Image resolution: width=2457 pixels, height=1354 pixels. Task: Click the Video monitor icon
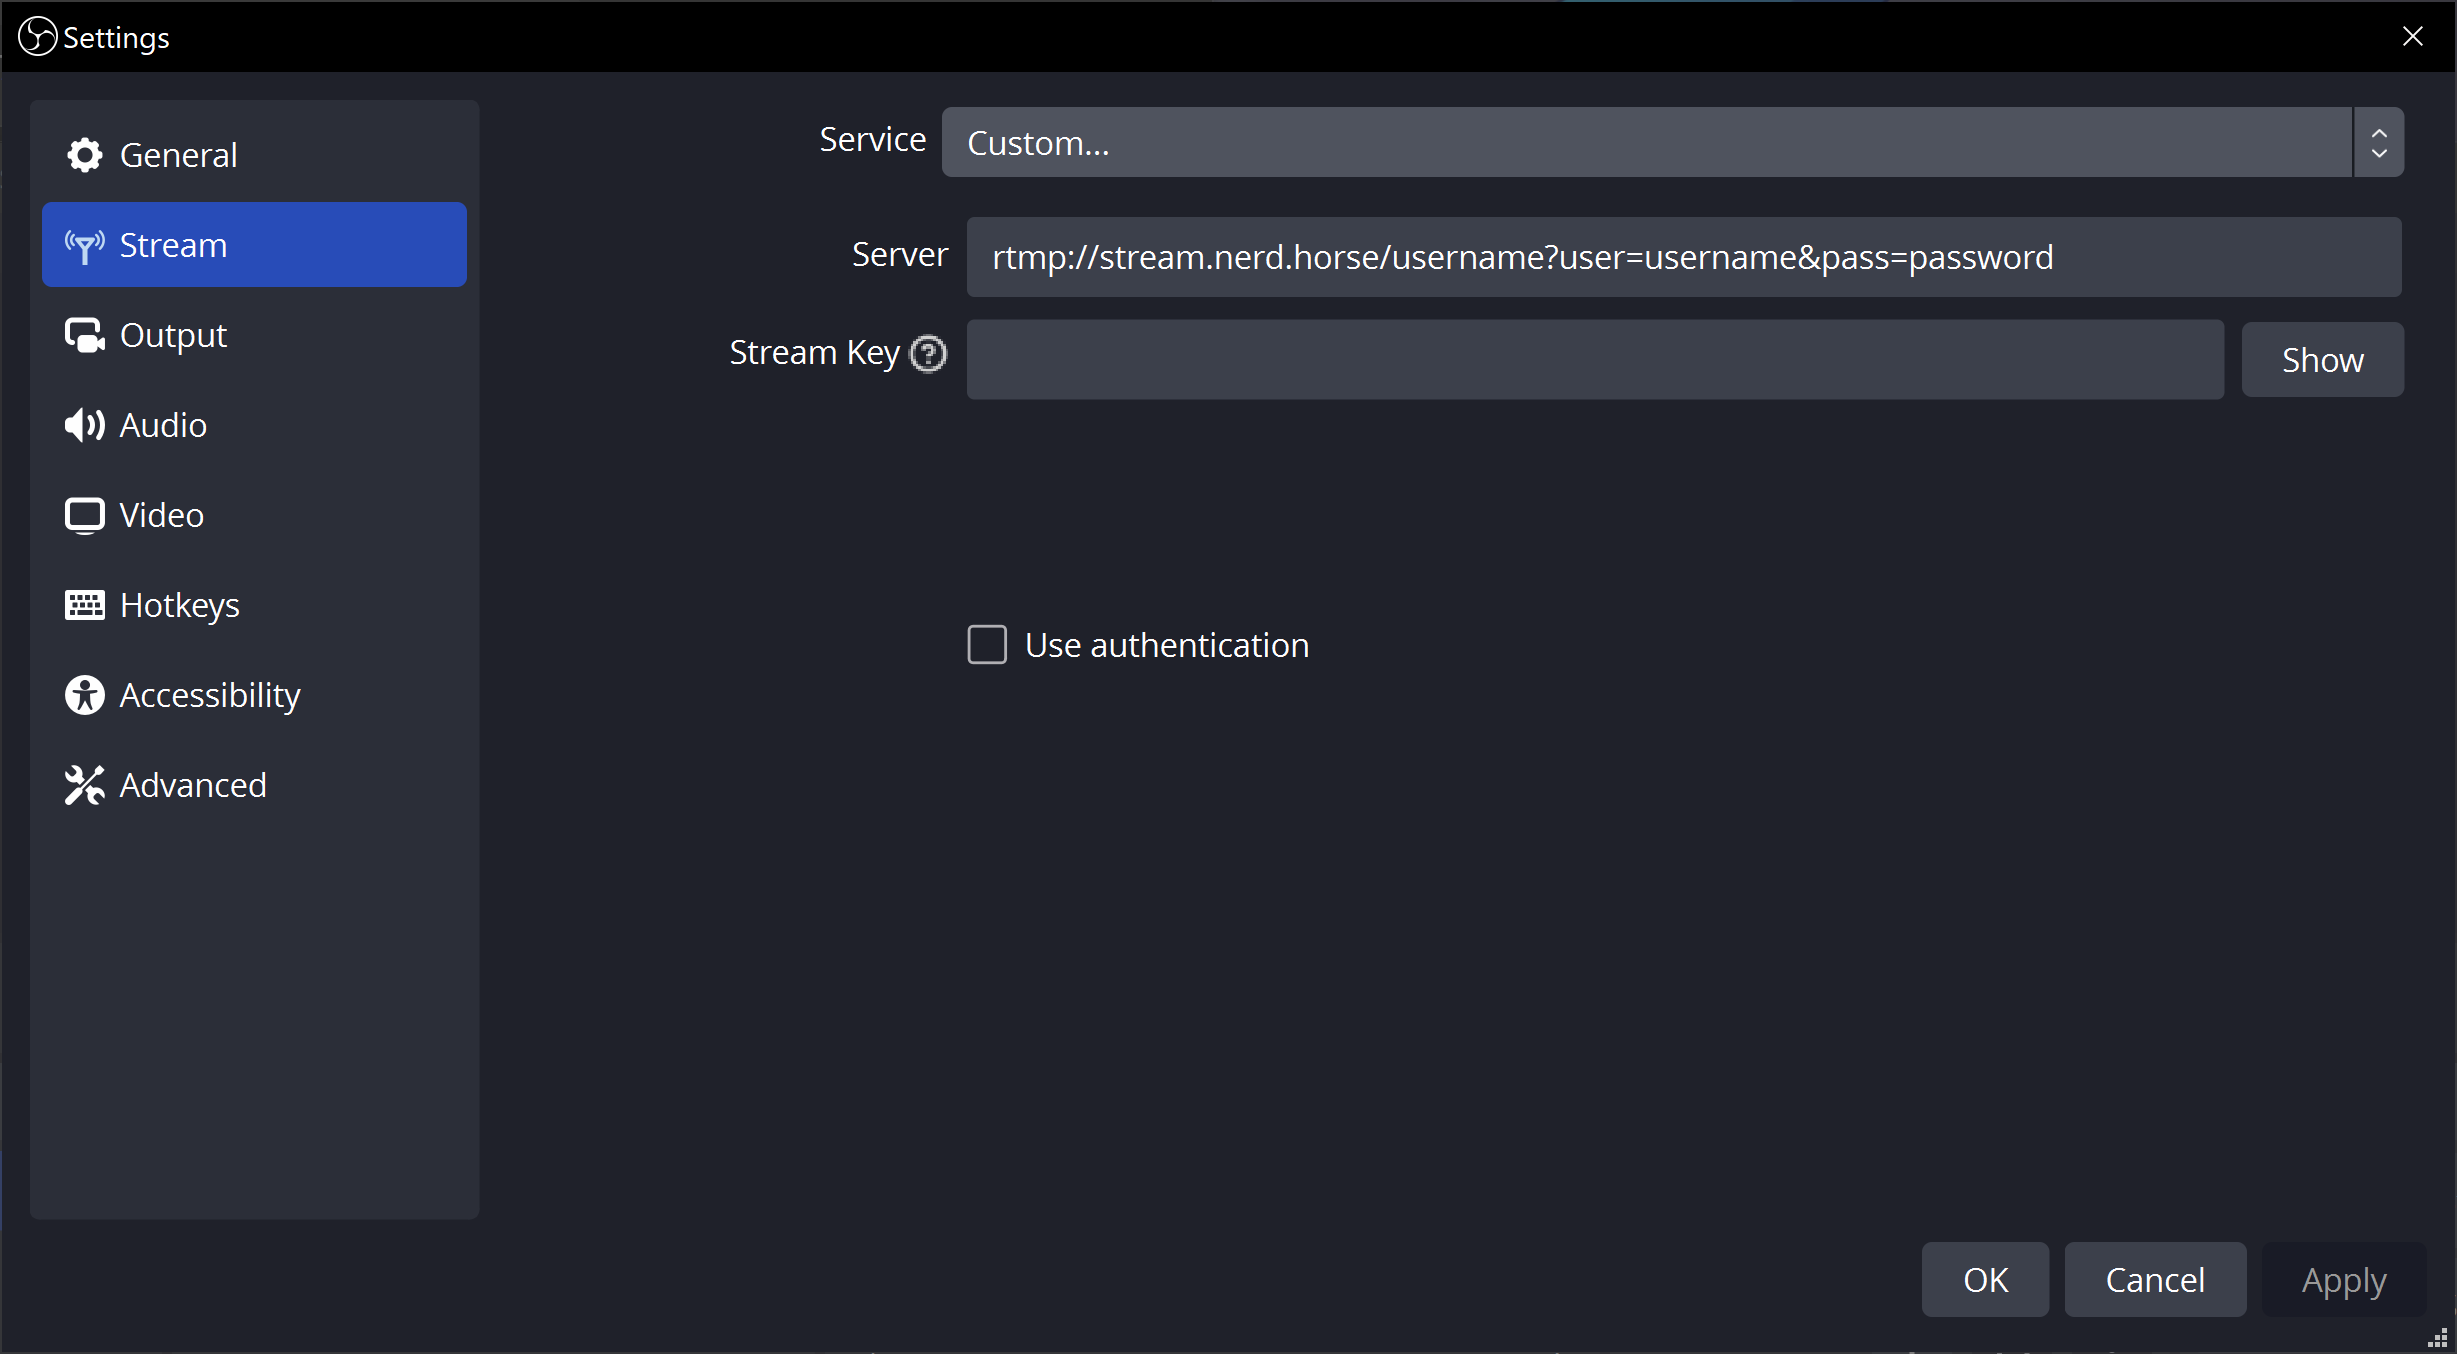[85, 515]
